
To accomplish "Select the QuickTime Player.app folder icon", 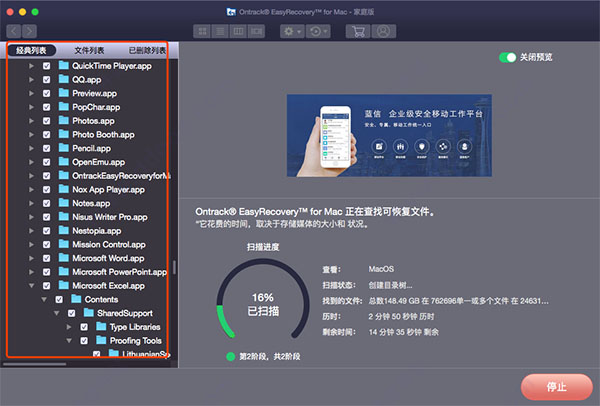I will pyautogui.click(x=64, y=65).
